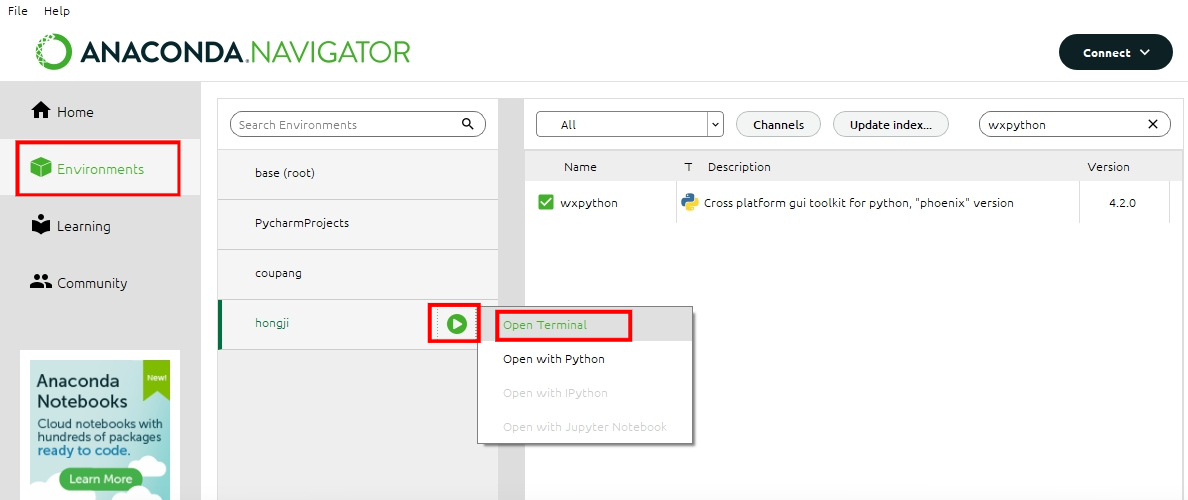
Task: Click the Home house icon
Action: pos(40,111)
